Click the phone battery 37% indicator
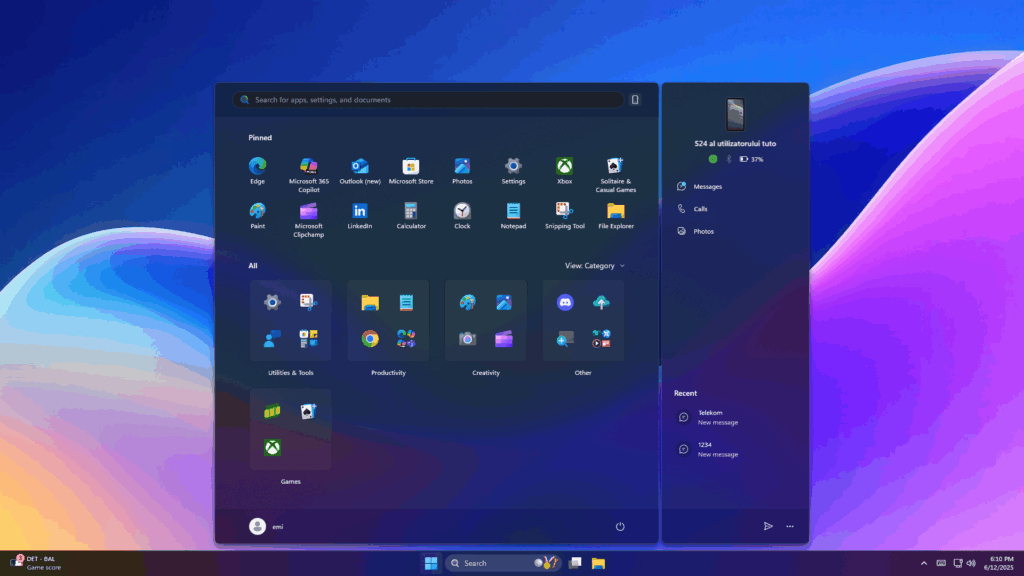The width and height of the screenshot is (1024, 576). [751, 159]
